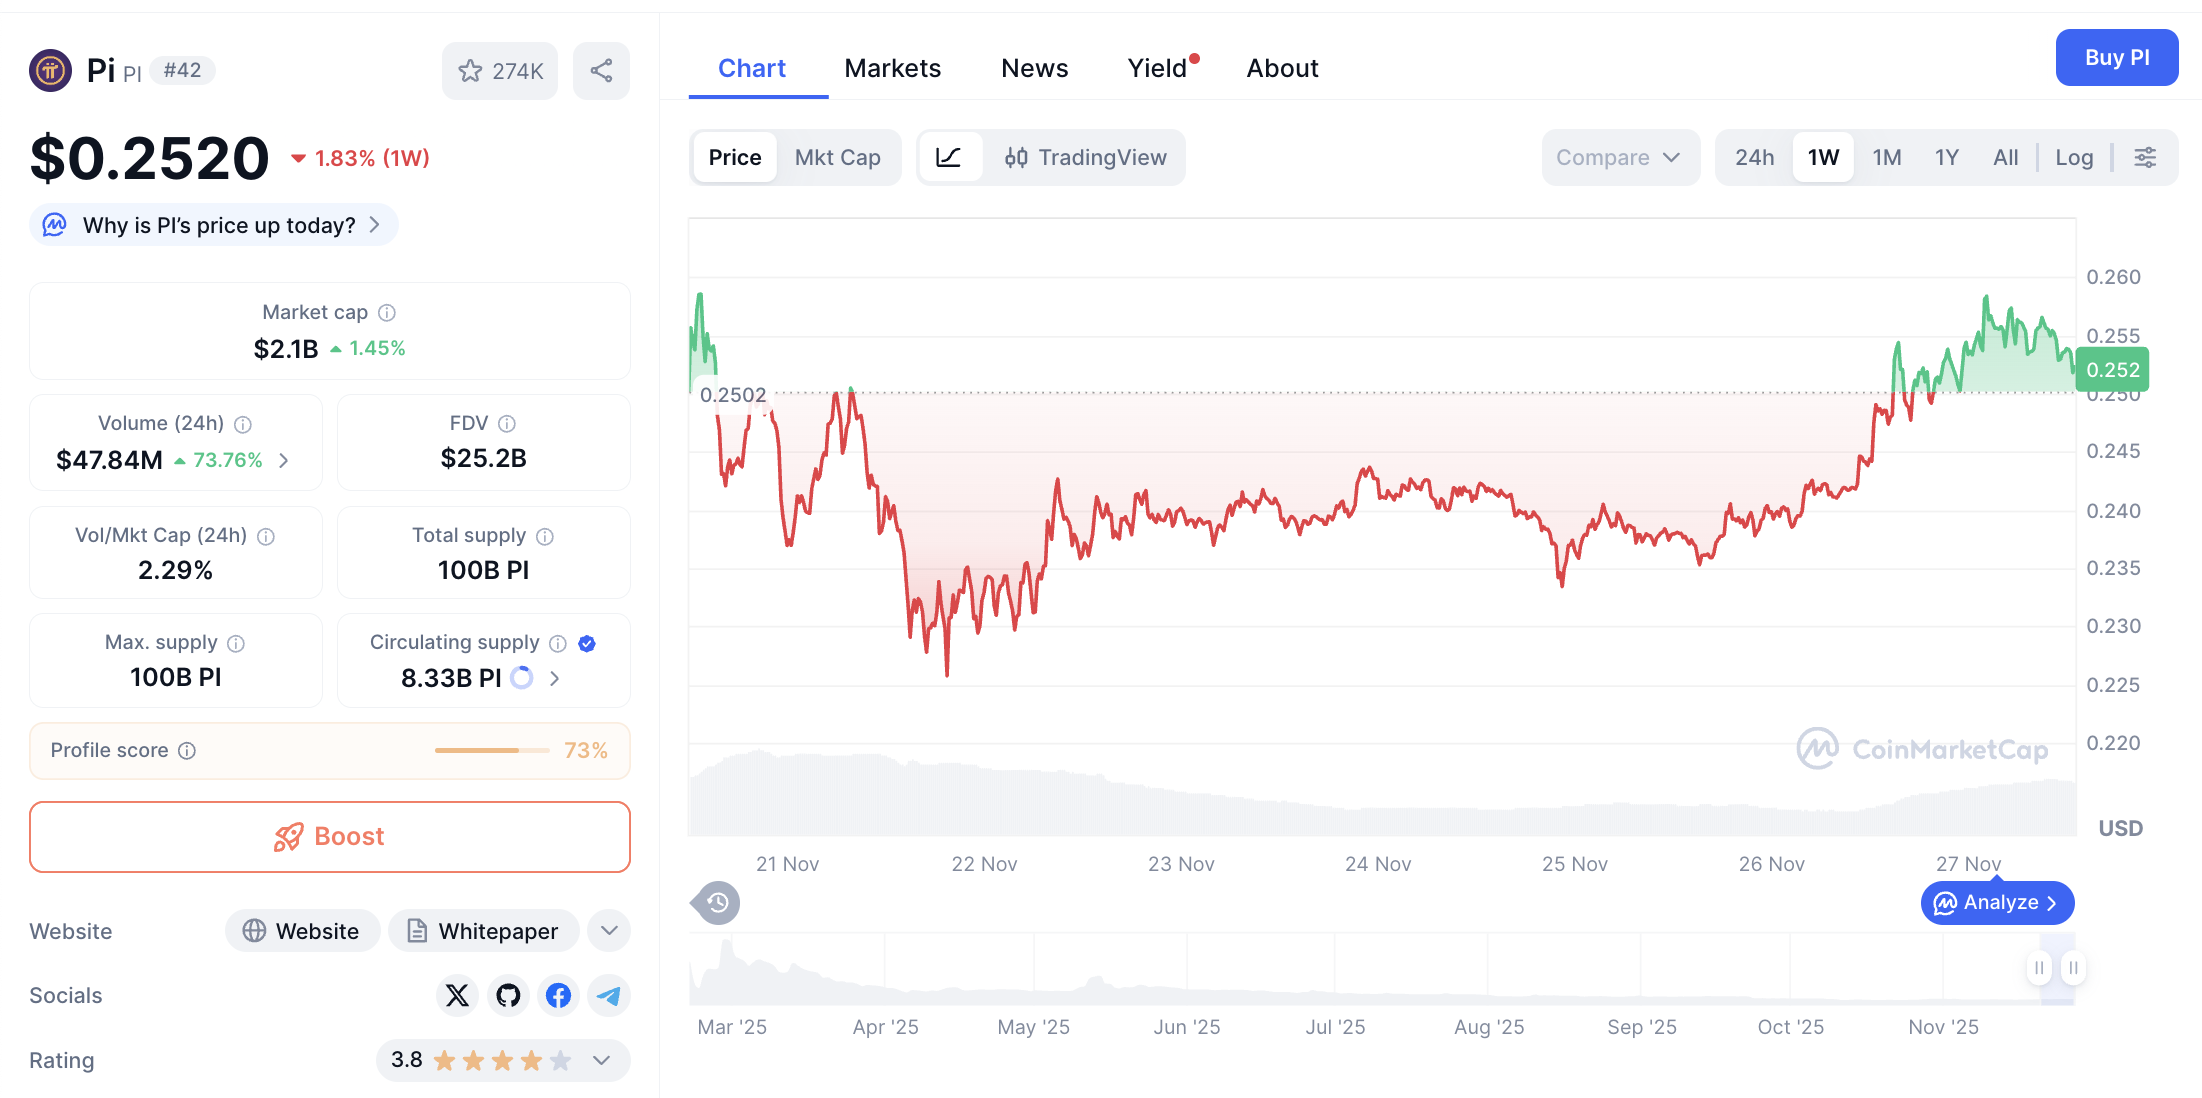This screenshot has width=2202, height=1098.
Task: Open Pi's Telegram social icon
Action: coord(608,995)
